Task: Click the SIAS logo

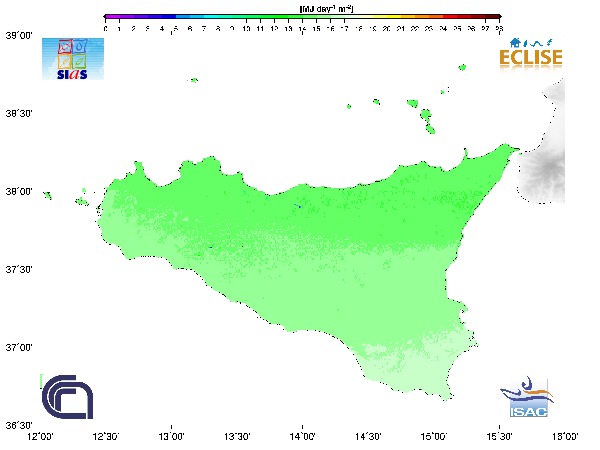Action: pos(73,59)
